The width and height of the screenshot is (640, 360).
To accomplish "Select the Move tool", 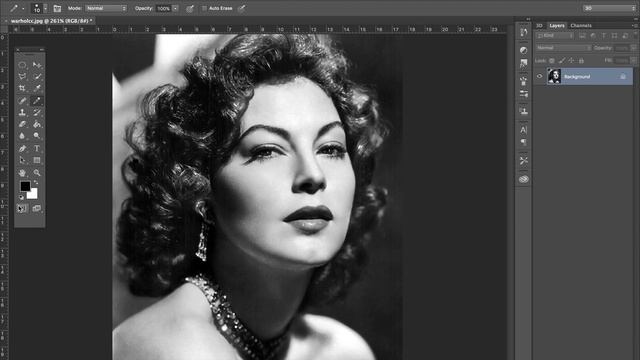I will point(37,65).
